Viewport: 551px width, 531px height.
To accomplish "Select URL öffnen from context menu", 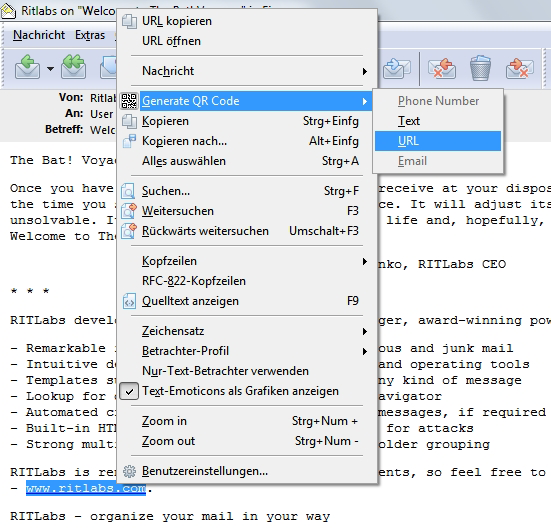I will coord(246,41).
